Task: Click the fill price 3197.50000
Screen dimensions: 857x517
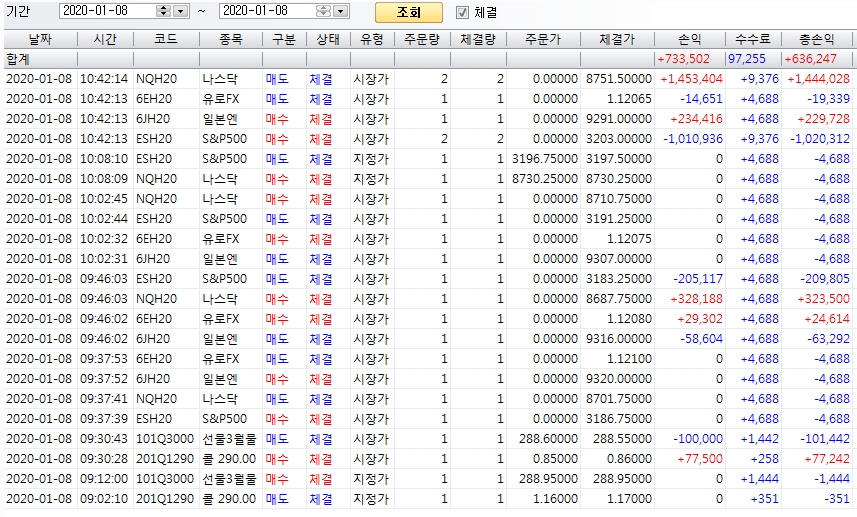Action: (619, 159)
